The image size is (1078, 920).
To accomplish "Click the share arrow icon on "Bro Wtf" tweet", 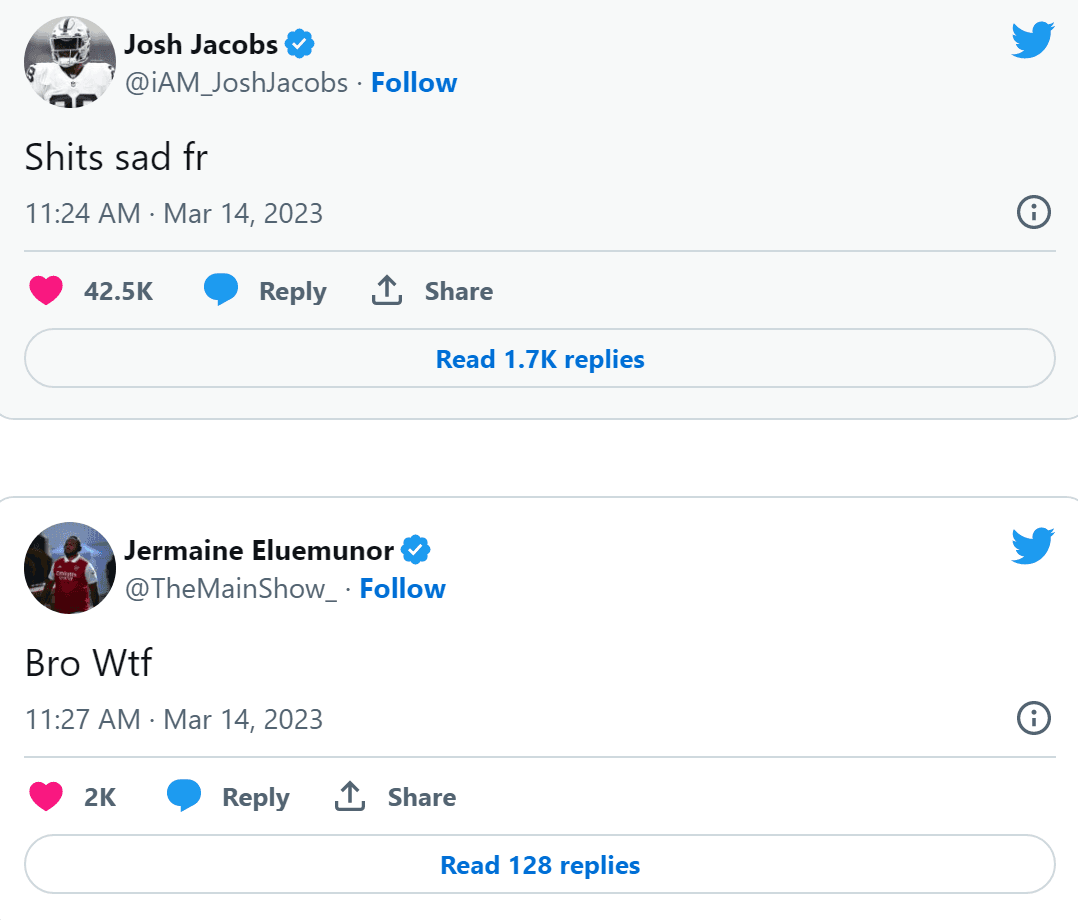I will point(349,797).
